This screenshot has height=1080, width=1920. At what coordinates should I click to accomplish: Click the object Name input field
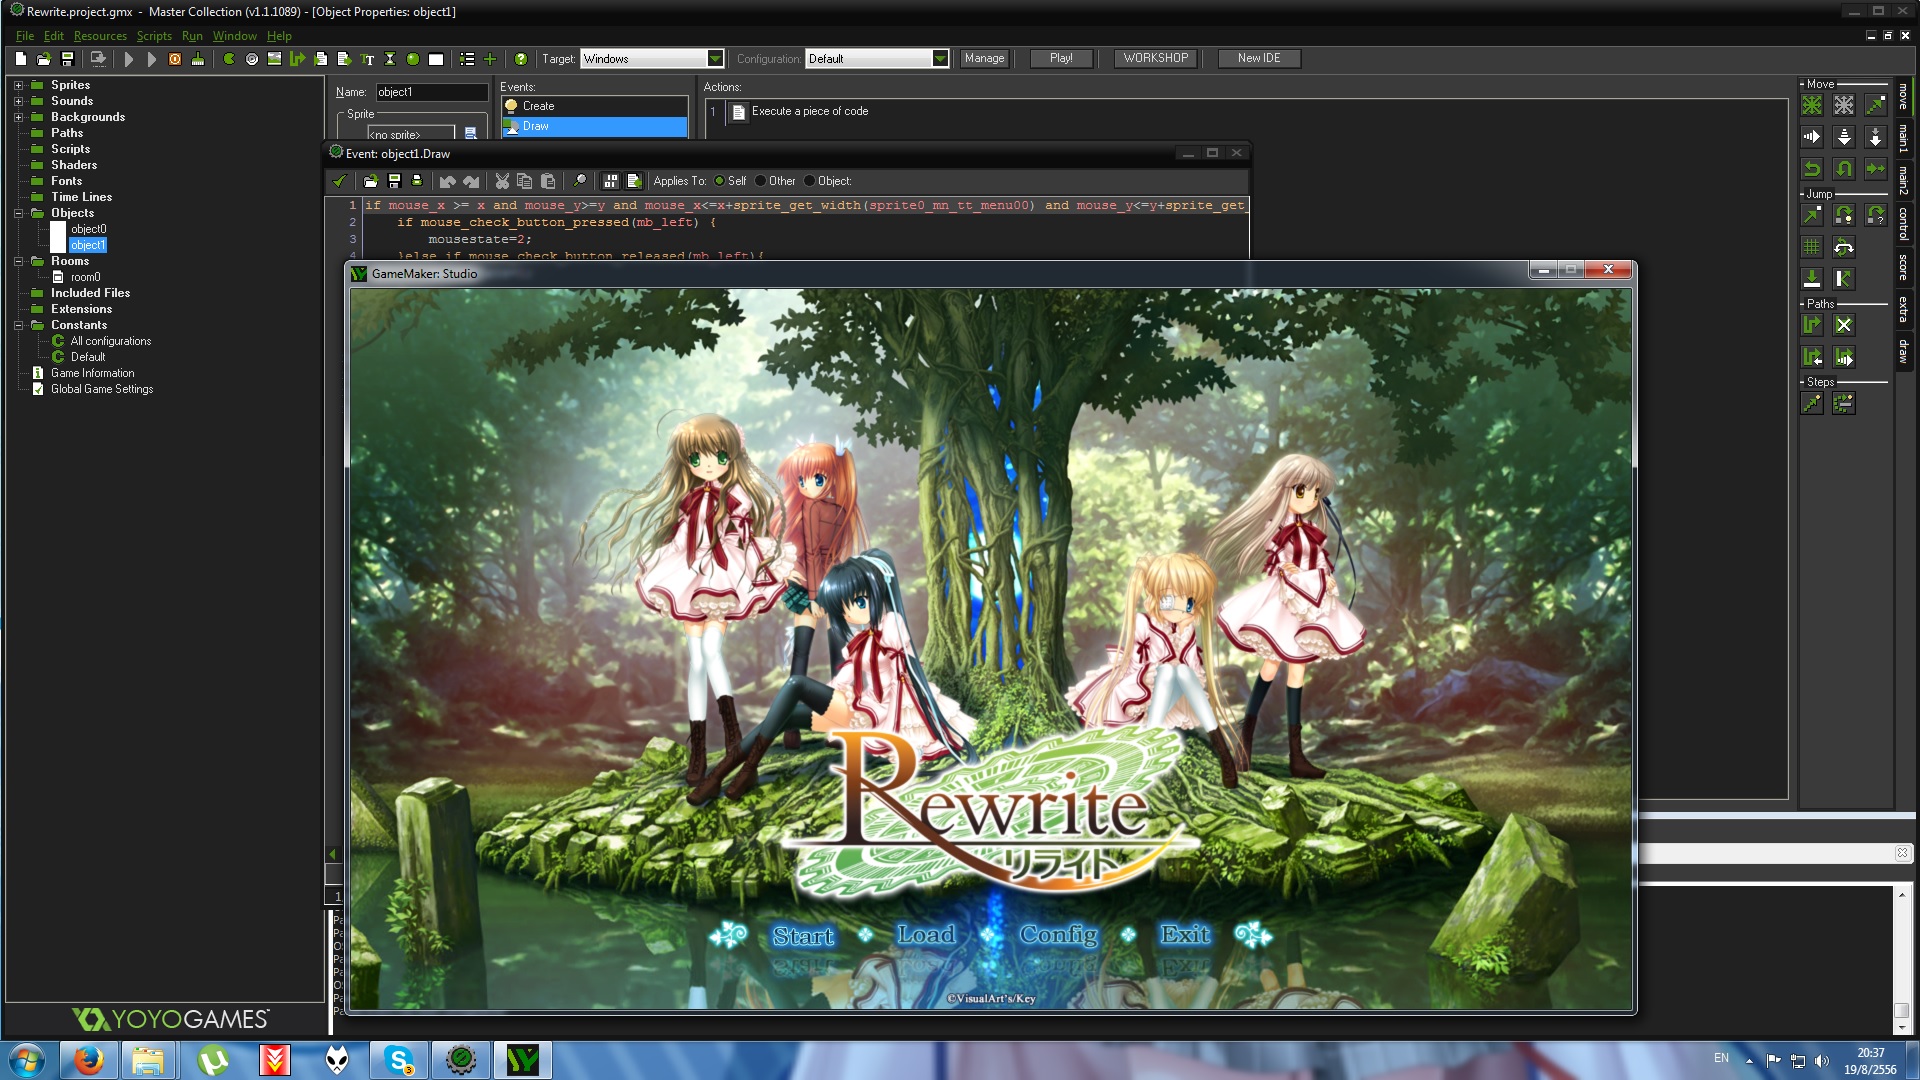431,92
